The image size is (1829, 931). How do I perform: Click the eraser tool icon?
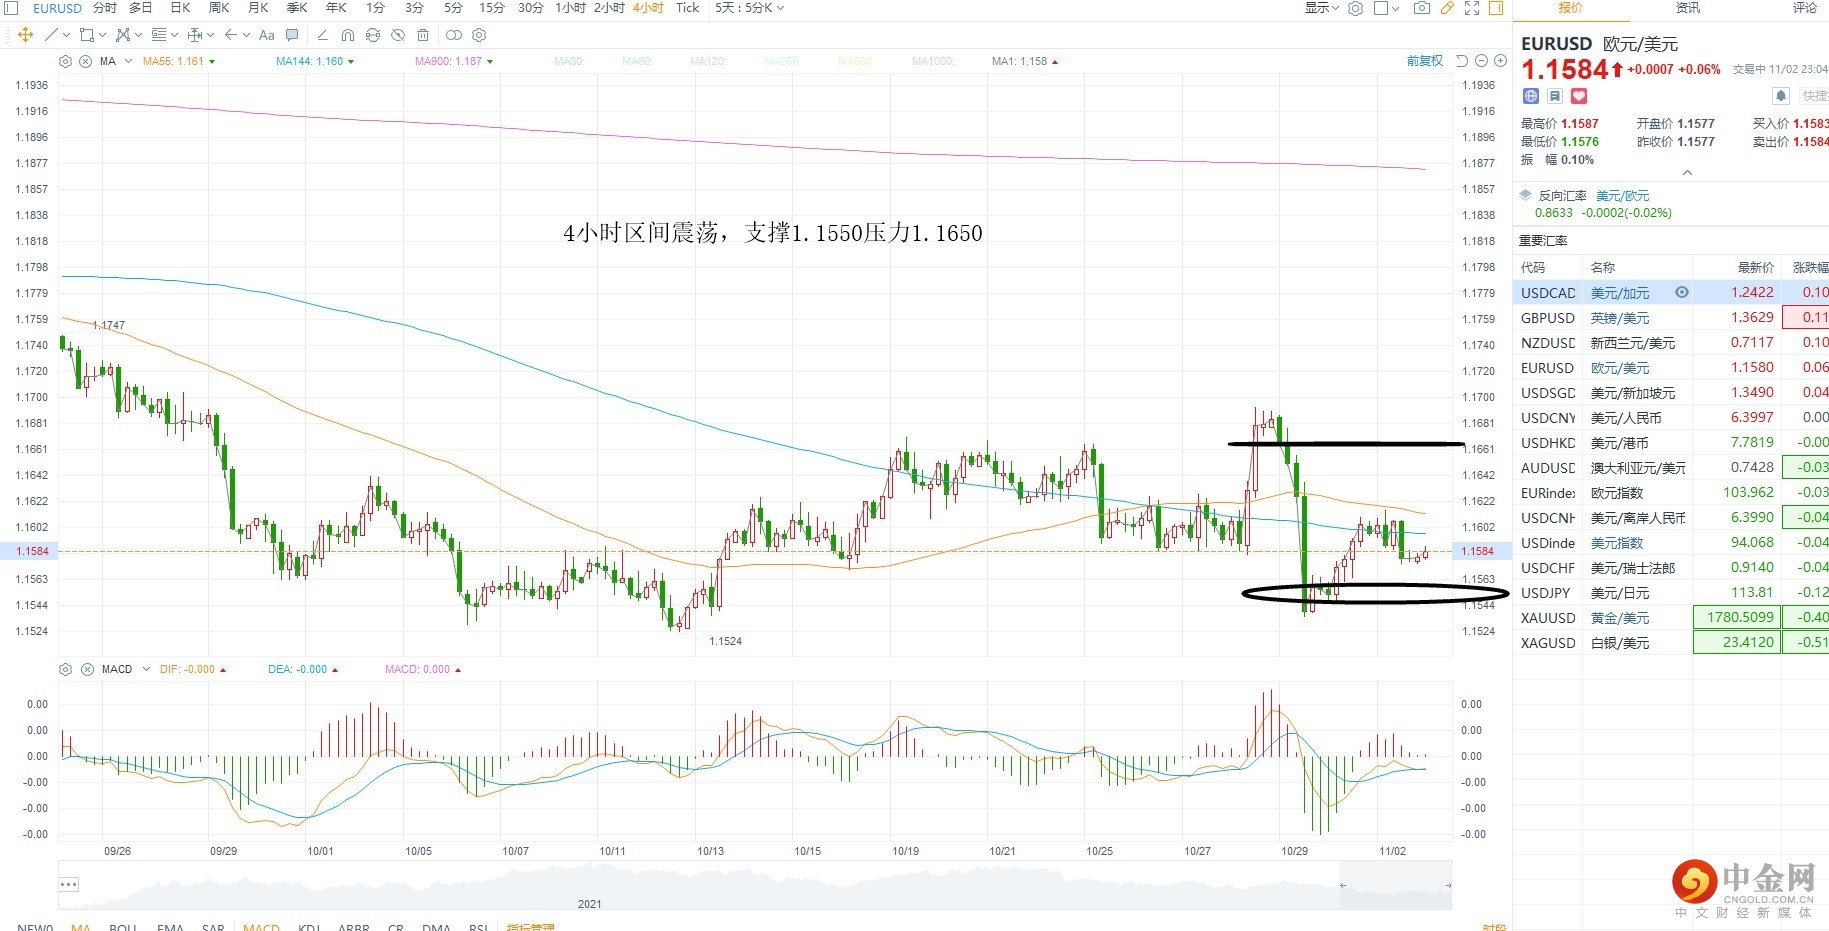(322, 35)
